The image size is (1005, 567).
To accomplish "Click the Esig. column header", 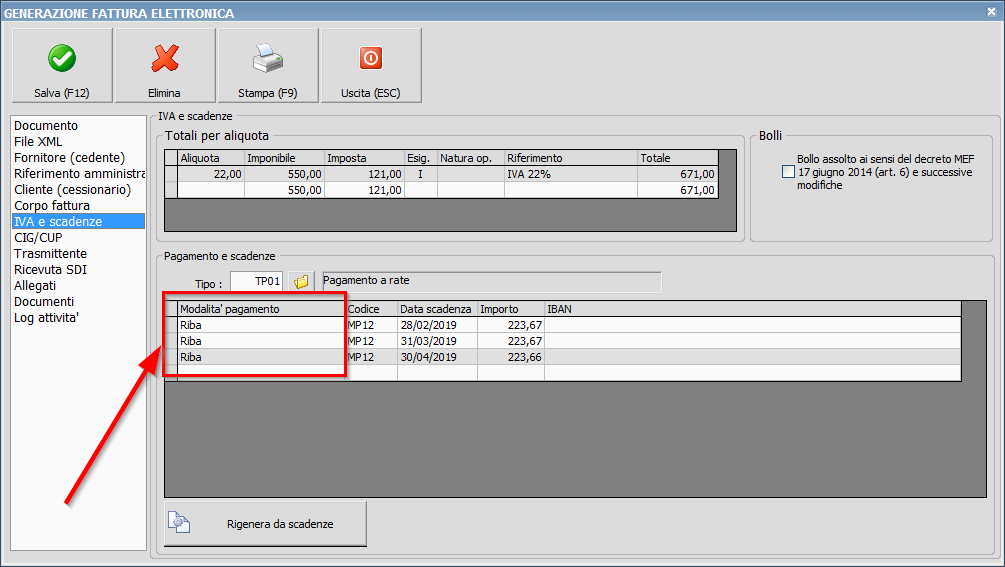I will click(420, 158).
